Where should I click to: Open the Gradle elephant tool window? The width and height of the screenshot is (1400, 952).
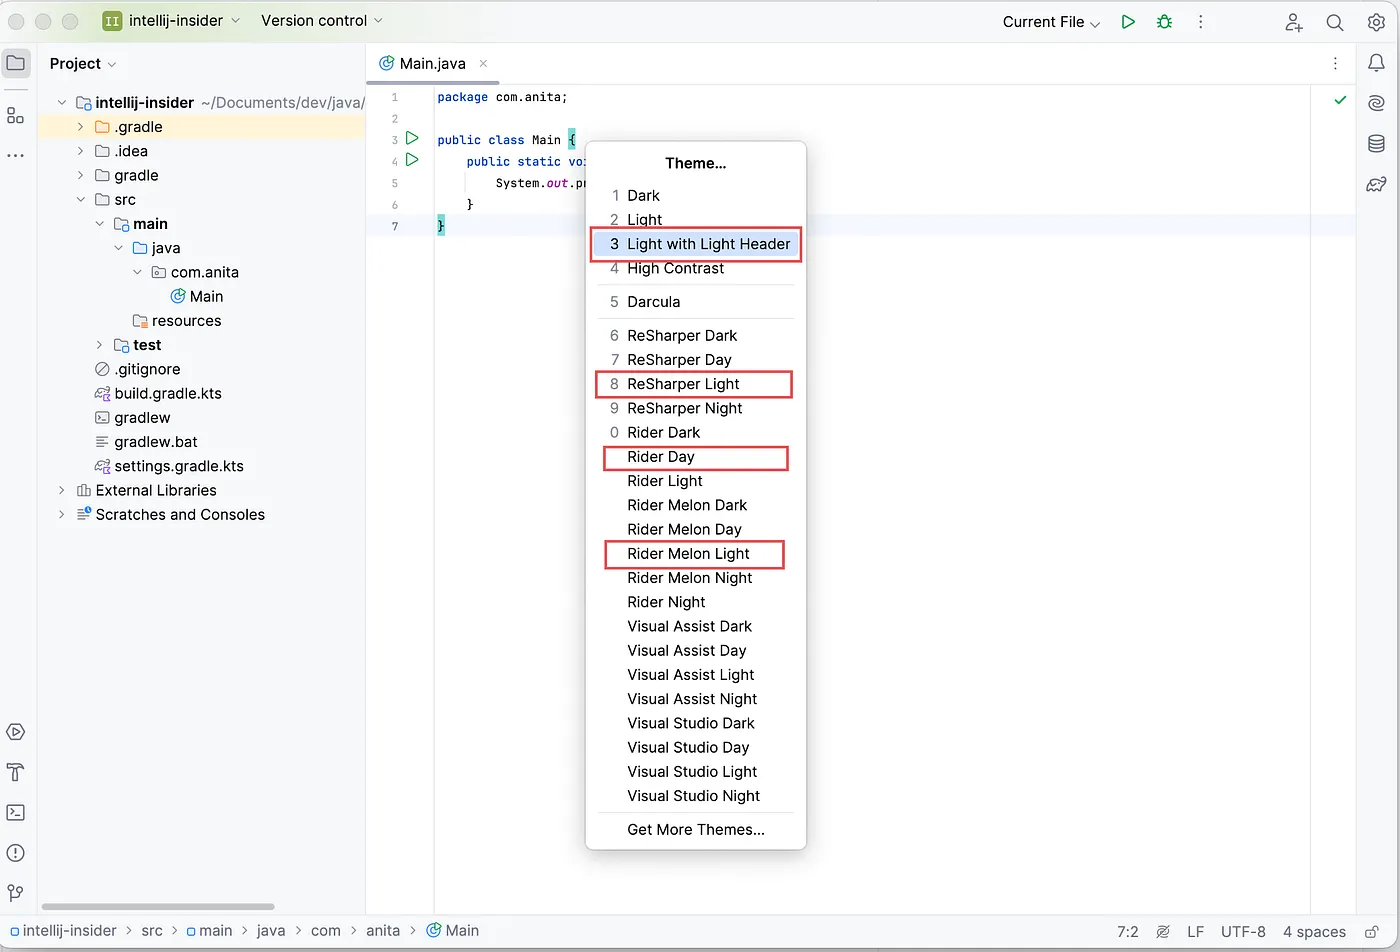[x=1376, y=184]
